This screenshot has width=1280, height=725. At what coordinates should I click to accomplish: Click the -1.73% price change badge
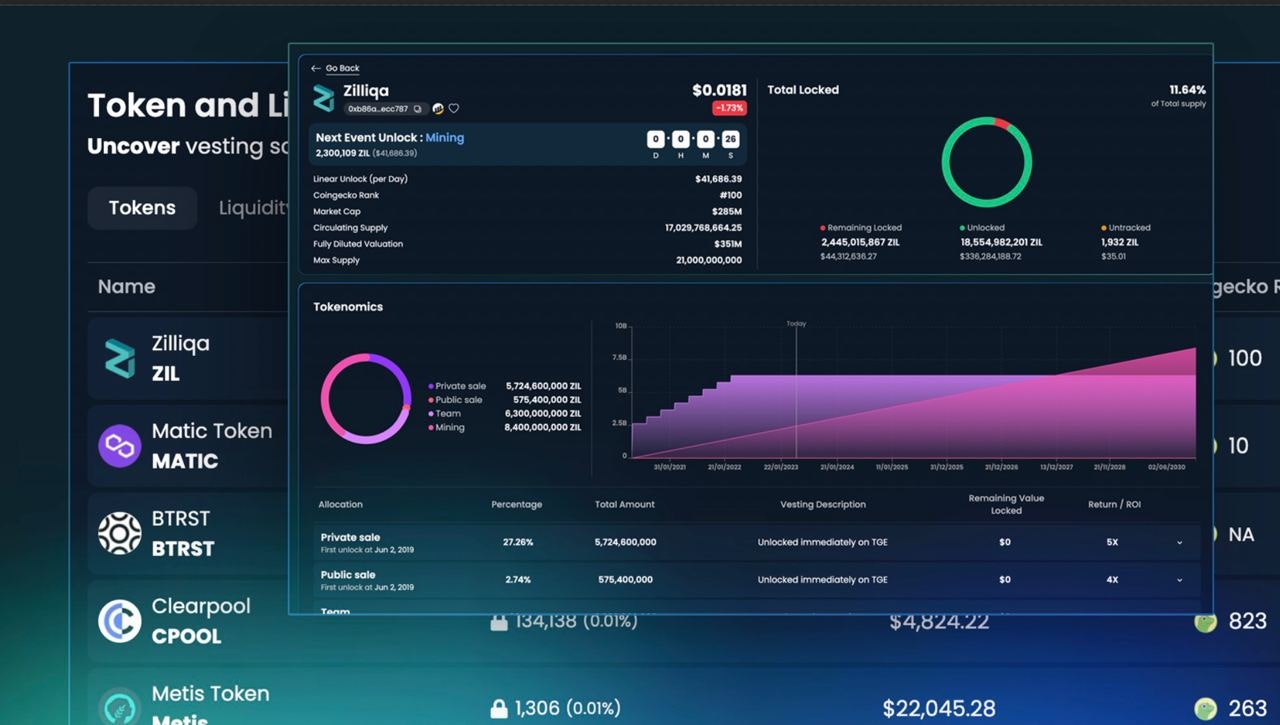tap(729, 108)
